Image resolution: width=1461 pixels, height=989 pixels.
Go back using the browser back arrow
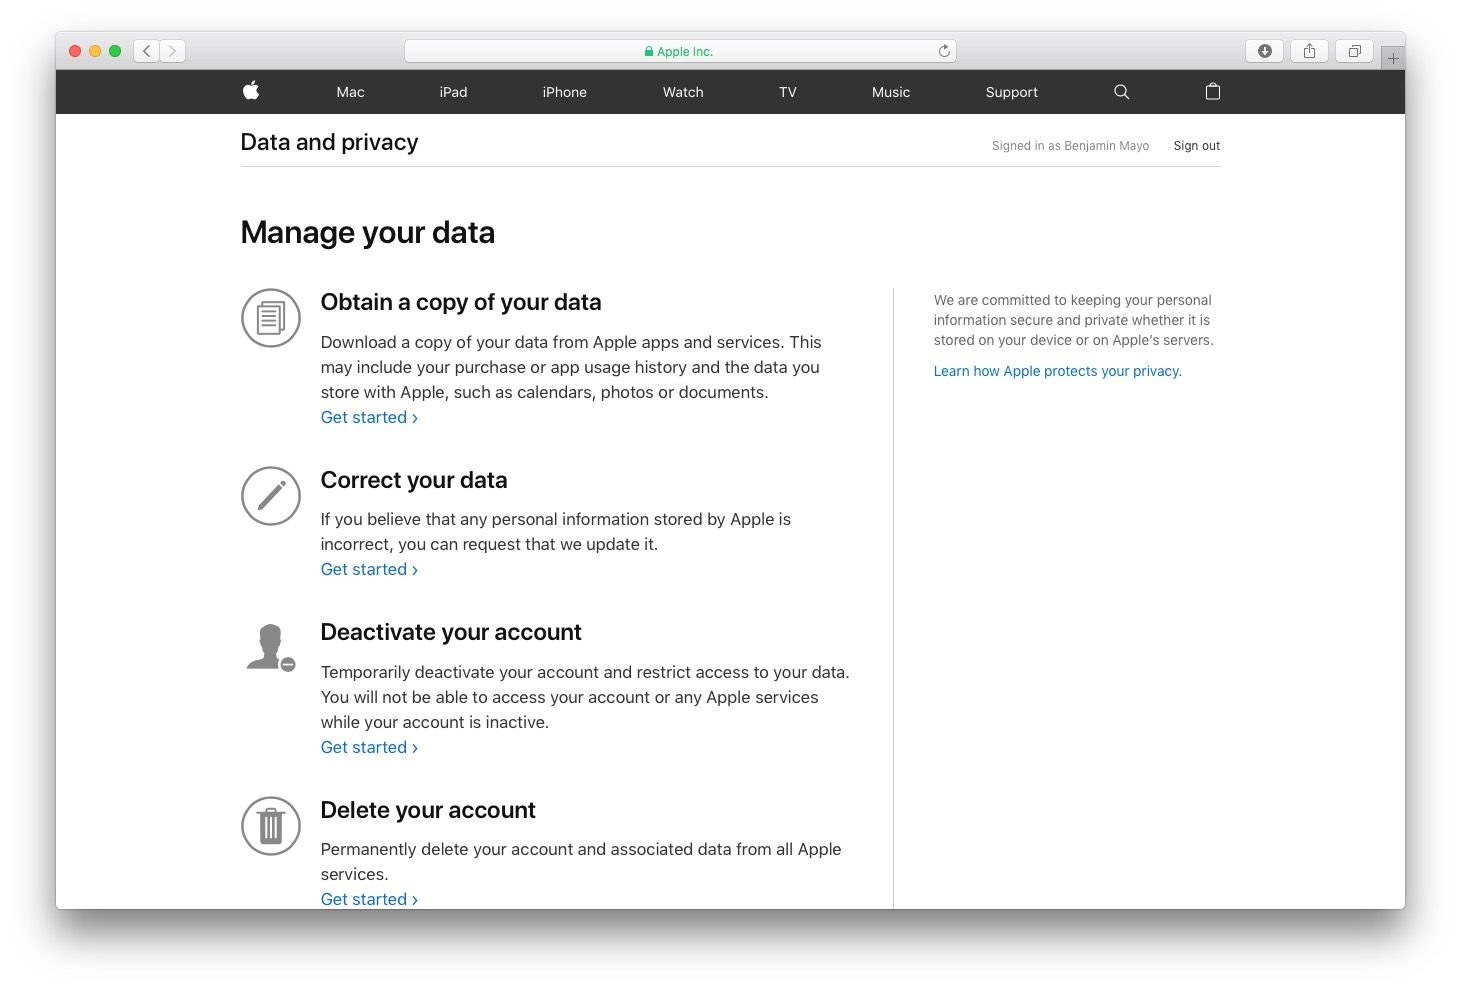coord(146,50)
